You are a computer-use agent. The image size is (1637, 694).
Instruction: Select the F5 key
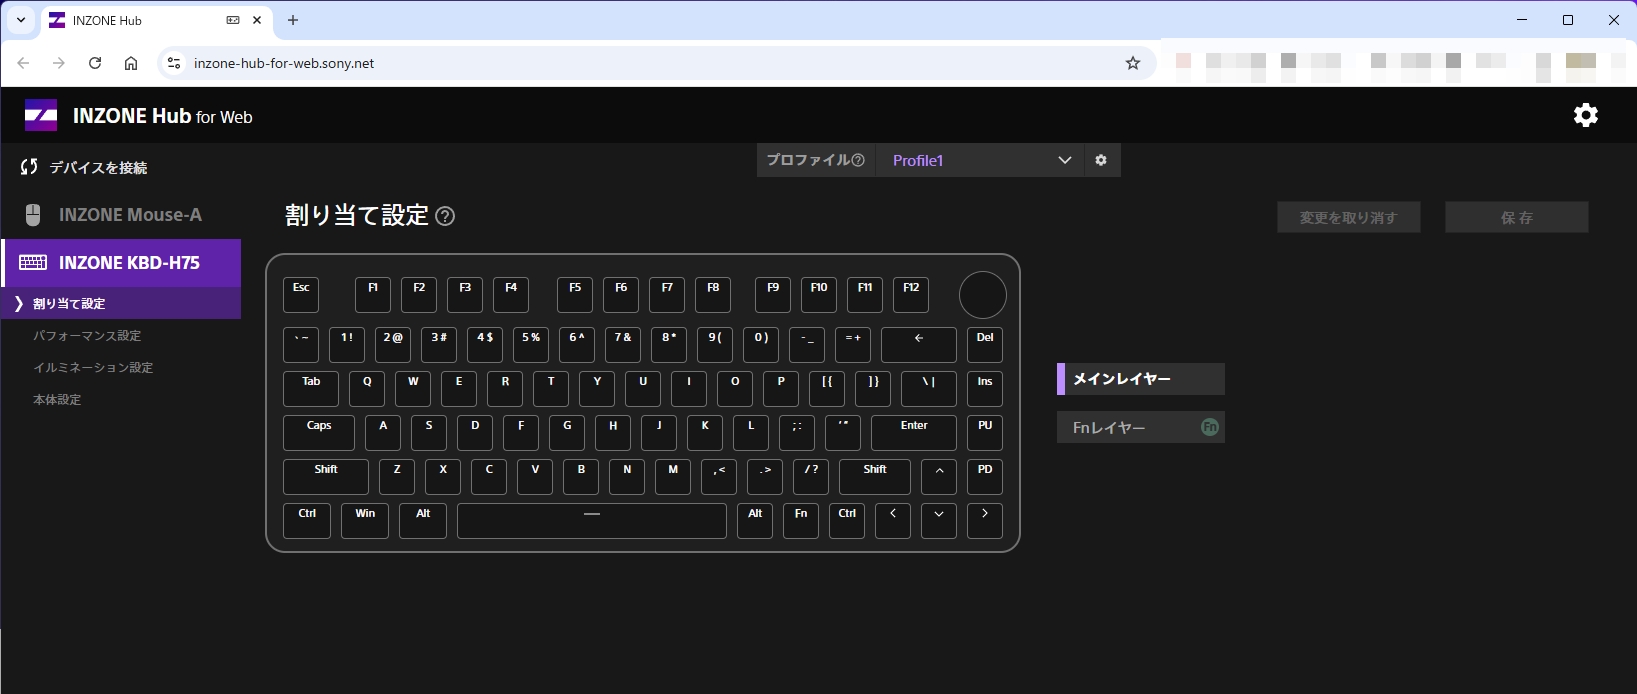[x=575, y=295]
